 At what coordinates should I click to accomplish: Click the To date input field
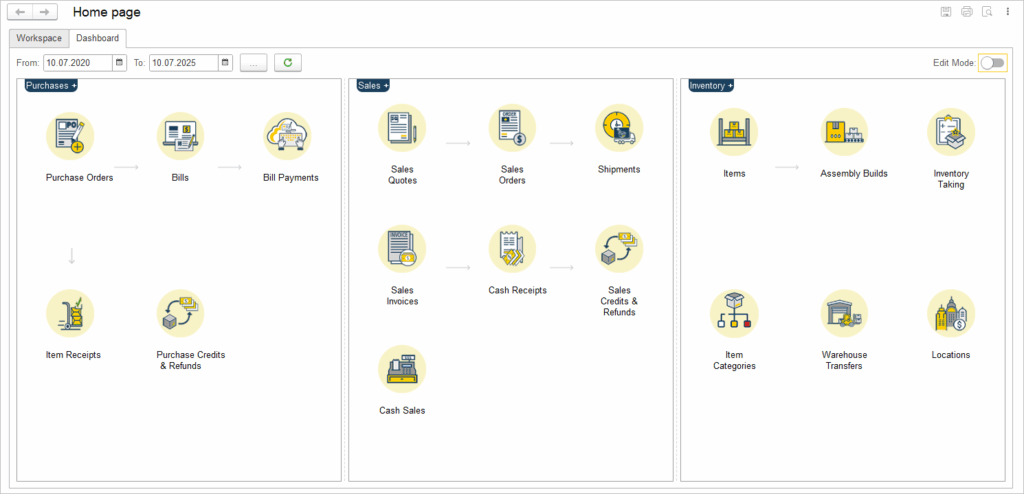[x=184, y=63]
